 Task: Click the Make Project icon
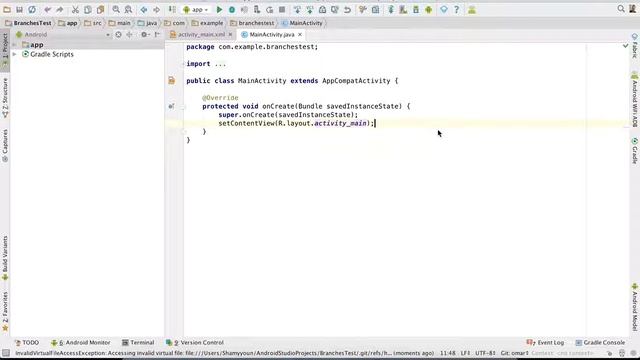point(172,9)
